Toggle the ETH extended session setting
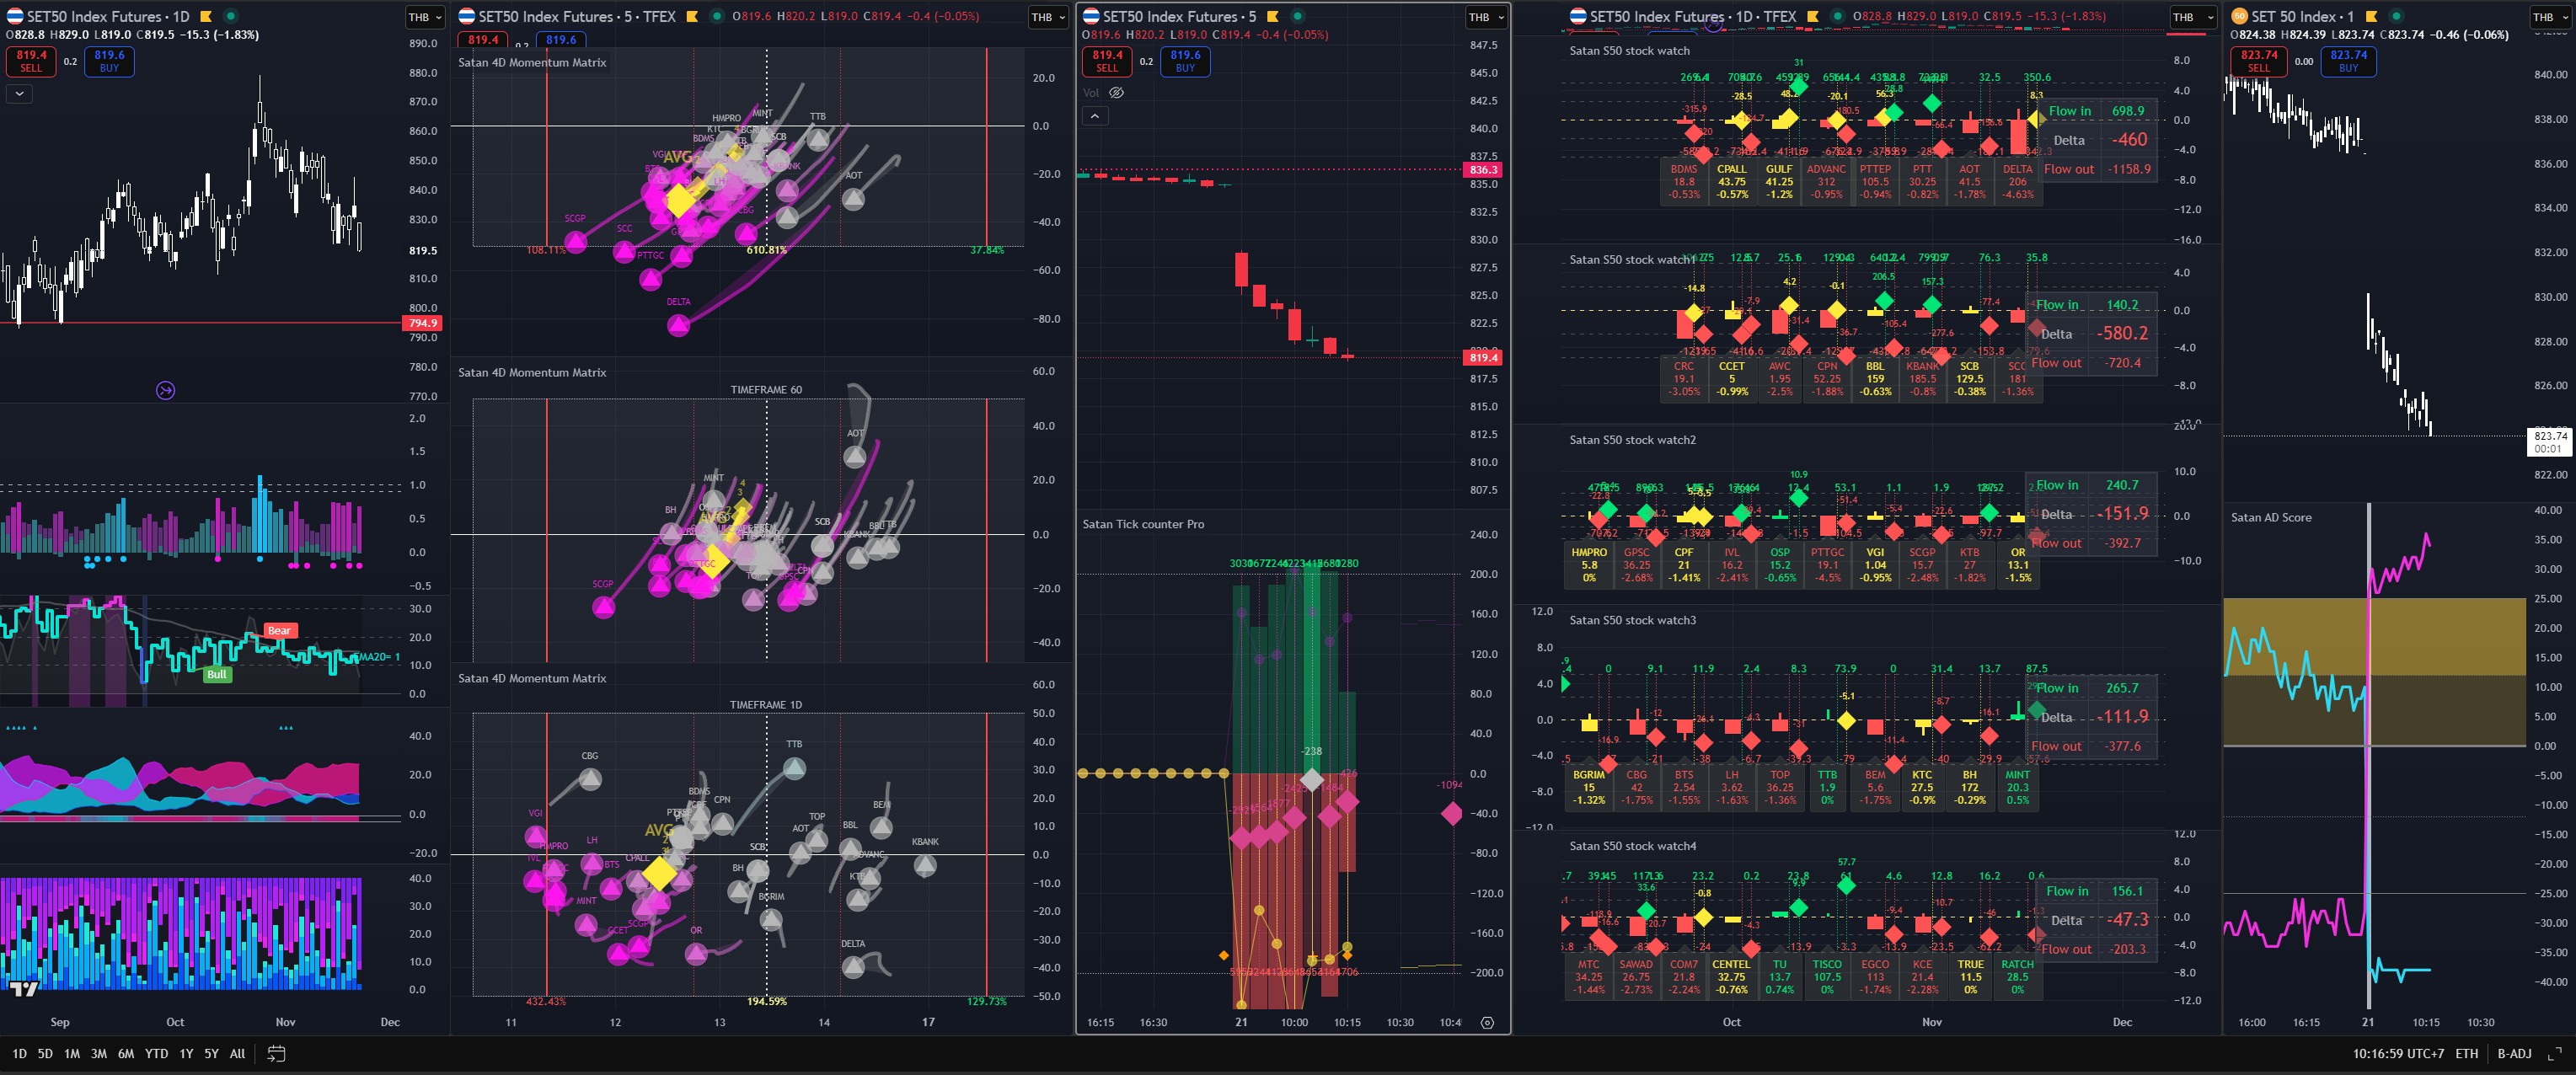Screen dimensions: 2576x1075 tap(2467, 1053)
